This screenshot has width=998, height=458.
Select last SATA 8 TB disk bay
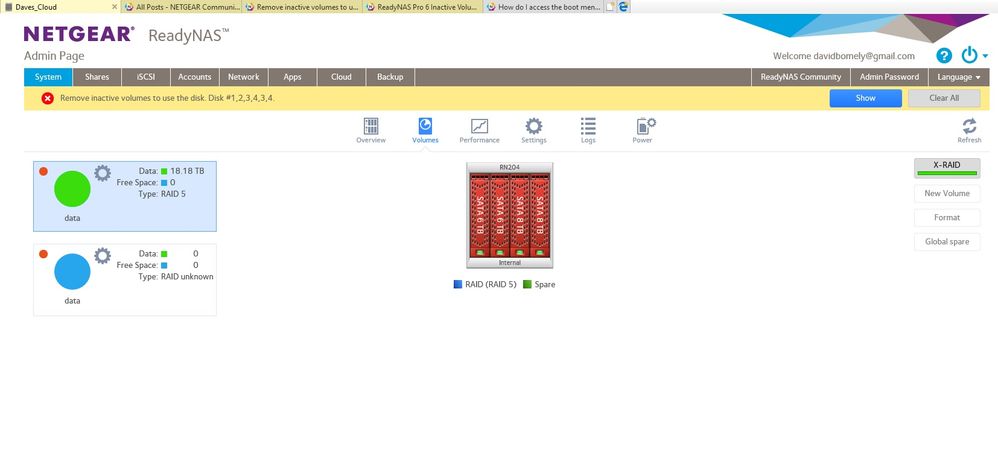[x=540, y=215]
